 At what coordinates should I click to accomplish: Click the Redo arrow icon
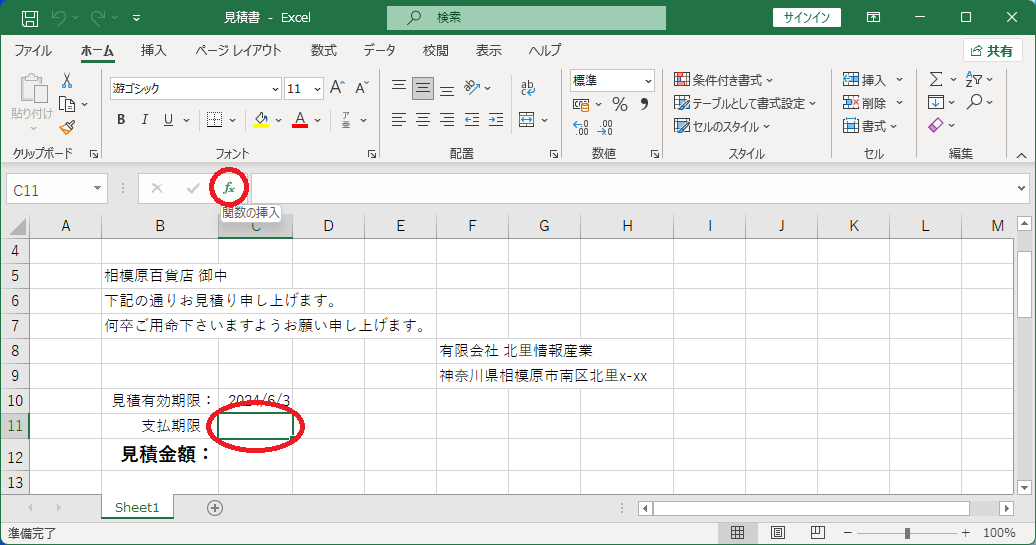98,18
